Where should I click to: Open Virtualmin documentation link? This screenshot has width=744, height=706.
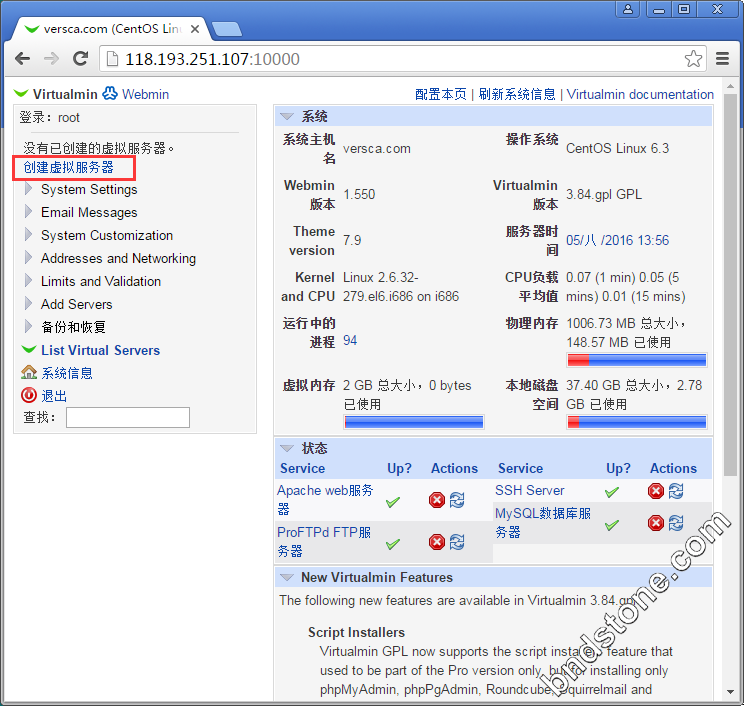640,94
